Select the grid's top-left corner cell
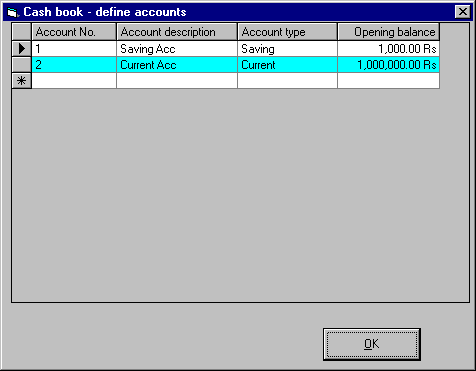 coord(22,32)
